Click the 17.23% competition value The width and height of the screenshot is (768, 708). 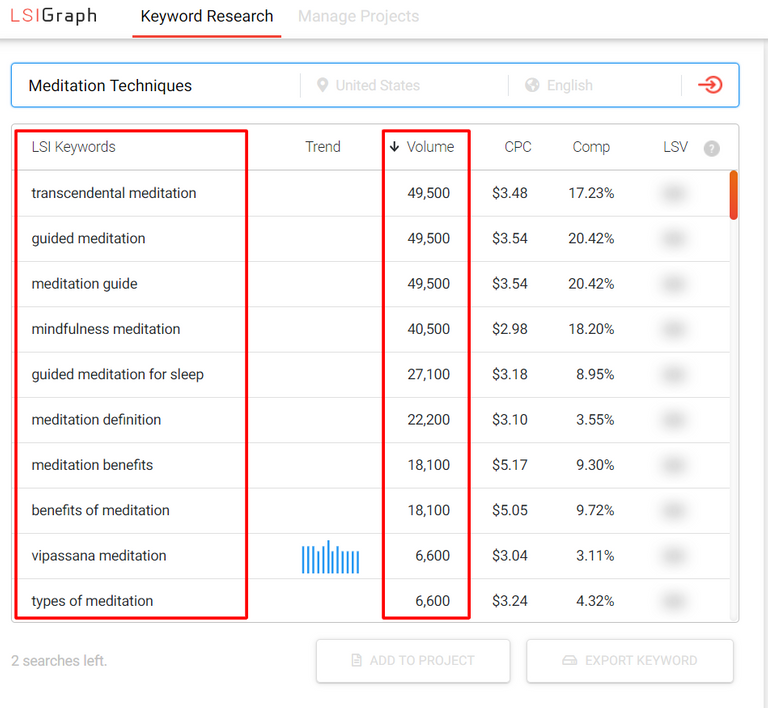pyautogui.click(x=591, y=193)
